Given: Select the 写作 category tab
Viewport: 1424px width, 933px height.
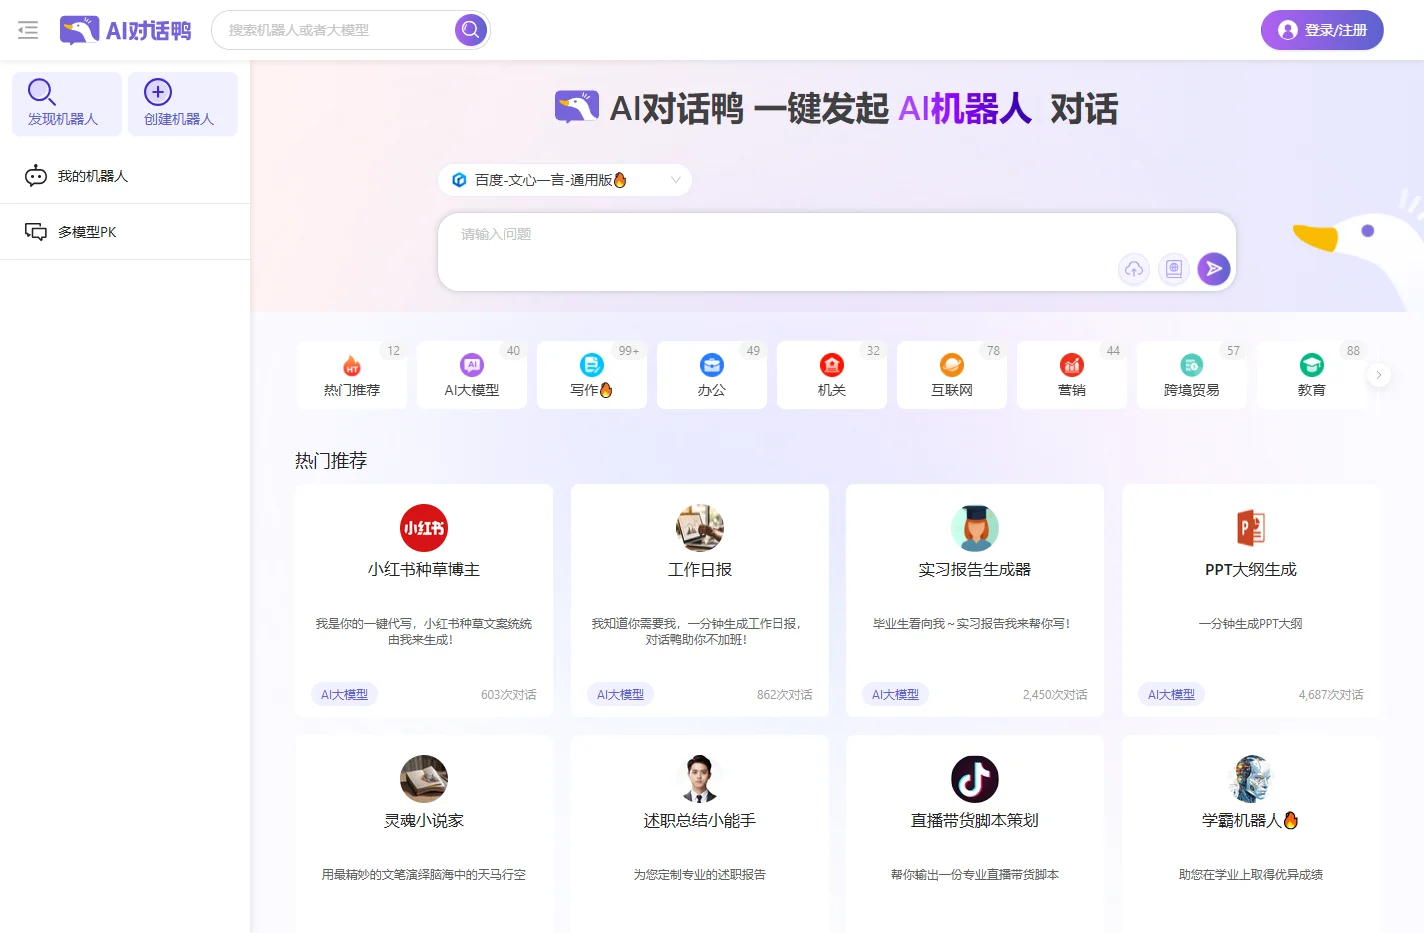Looking at the screenshot, I should [x=592, y=375].
